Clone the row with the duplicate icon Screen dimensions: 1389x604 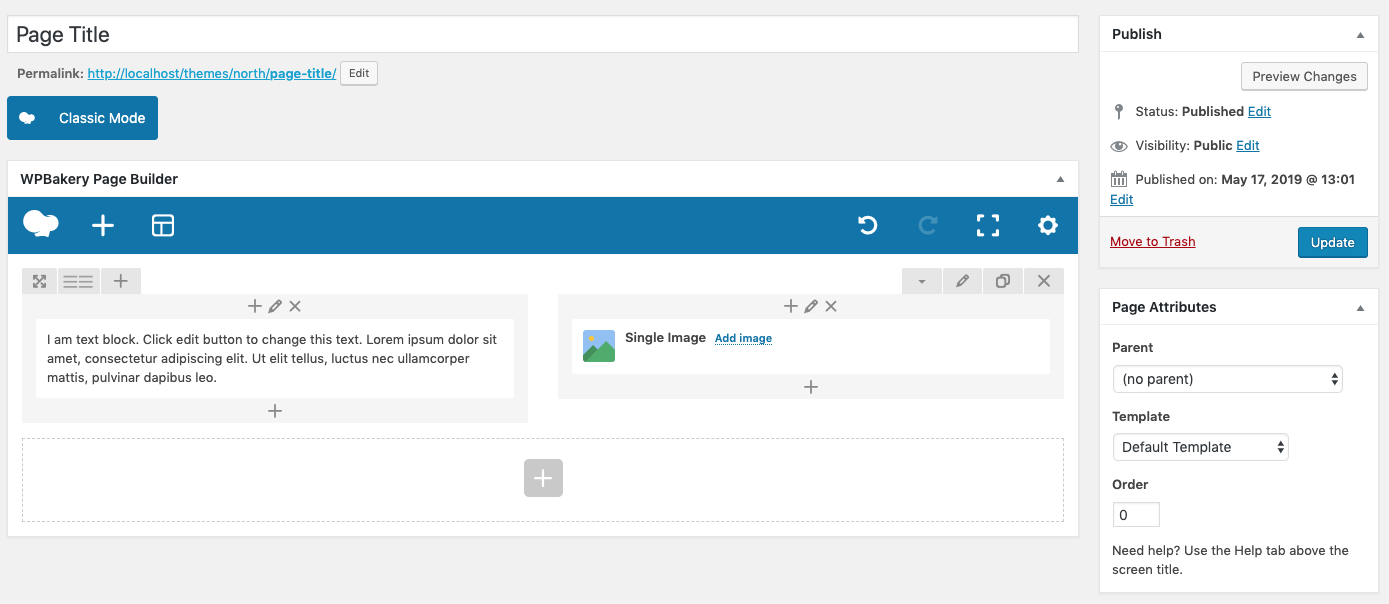[1003, 282]
